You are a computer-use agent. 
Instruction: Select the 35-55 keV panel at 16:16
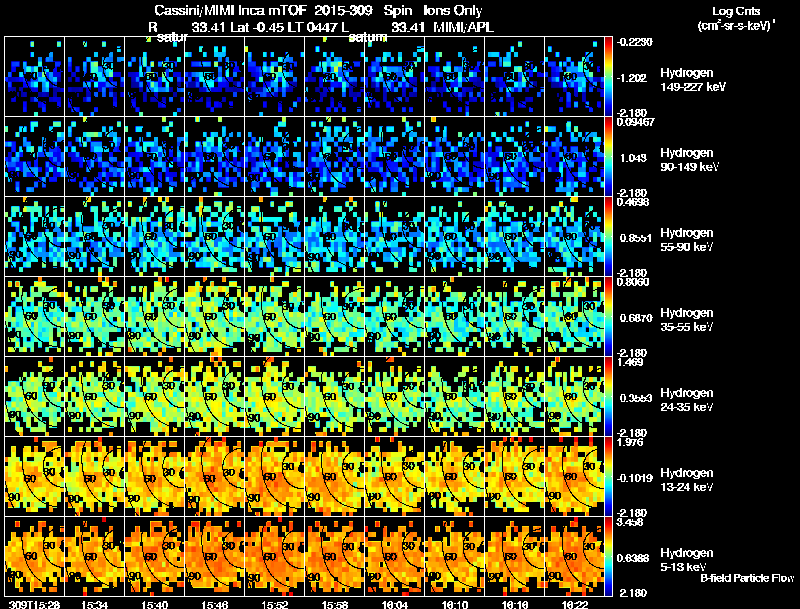(x=515, y=317)
